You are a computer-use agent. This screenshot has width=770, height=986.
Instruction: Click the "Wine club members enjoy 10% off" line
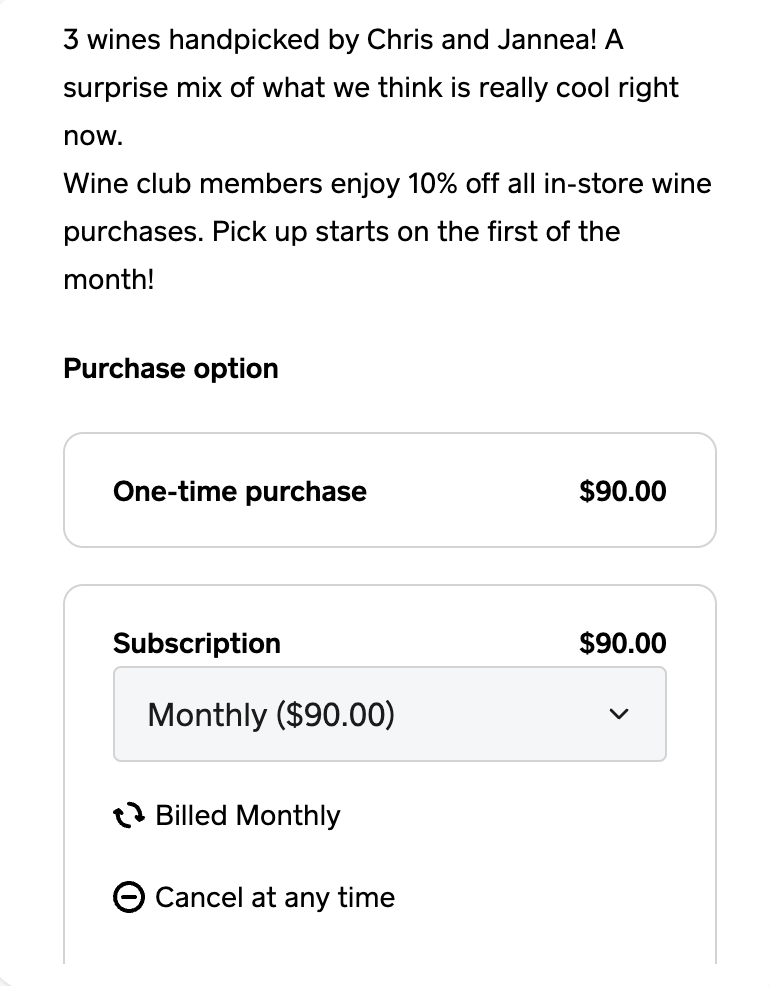coord(387,184)
